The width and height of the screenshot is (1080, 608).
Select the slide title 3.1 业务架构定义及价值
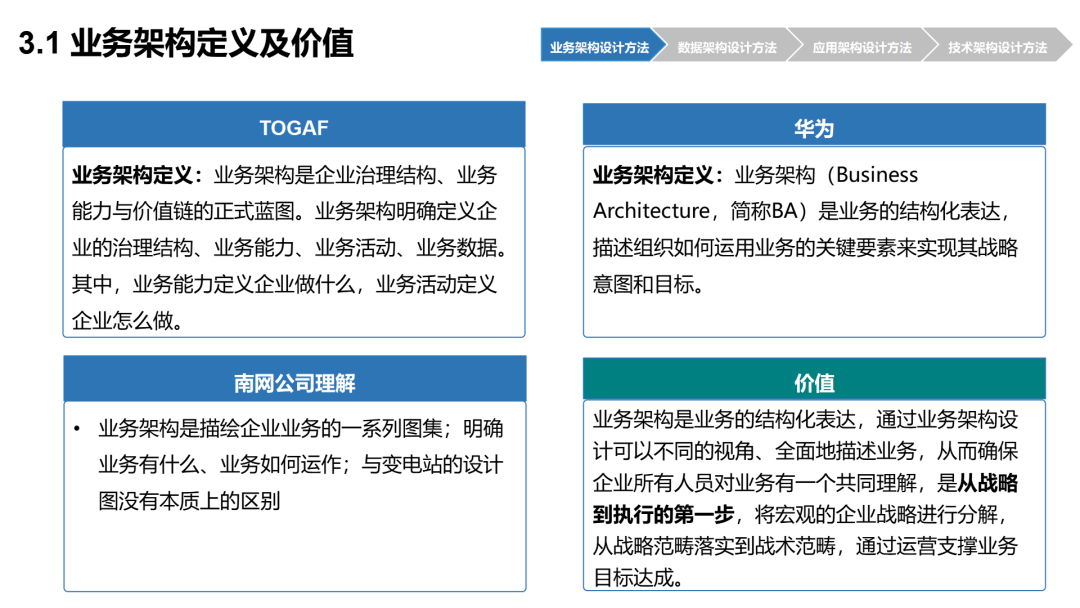(x=186, y=43)
